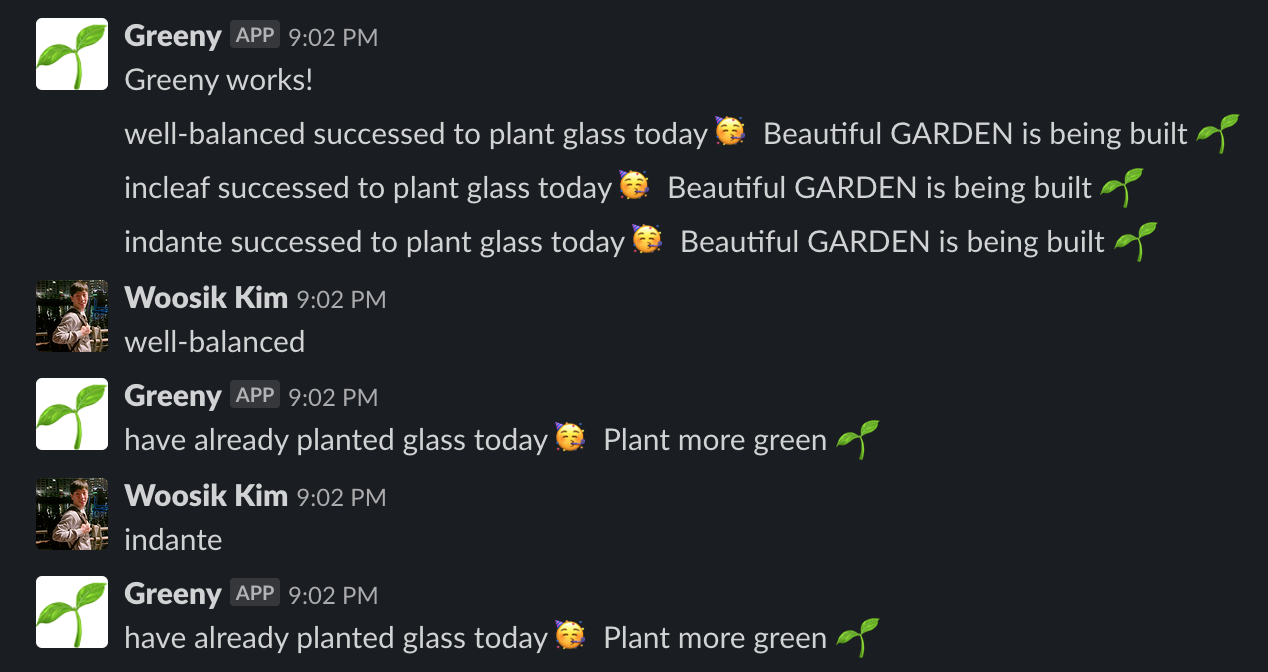Viewport: 1268px width, 672px height.
Task: Click the Greeny bot avatar at the top
Action: [x=71, y=54]
